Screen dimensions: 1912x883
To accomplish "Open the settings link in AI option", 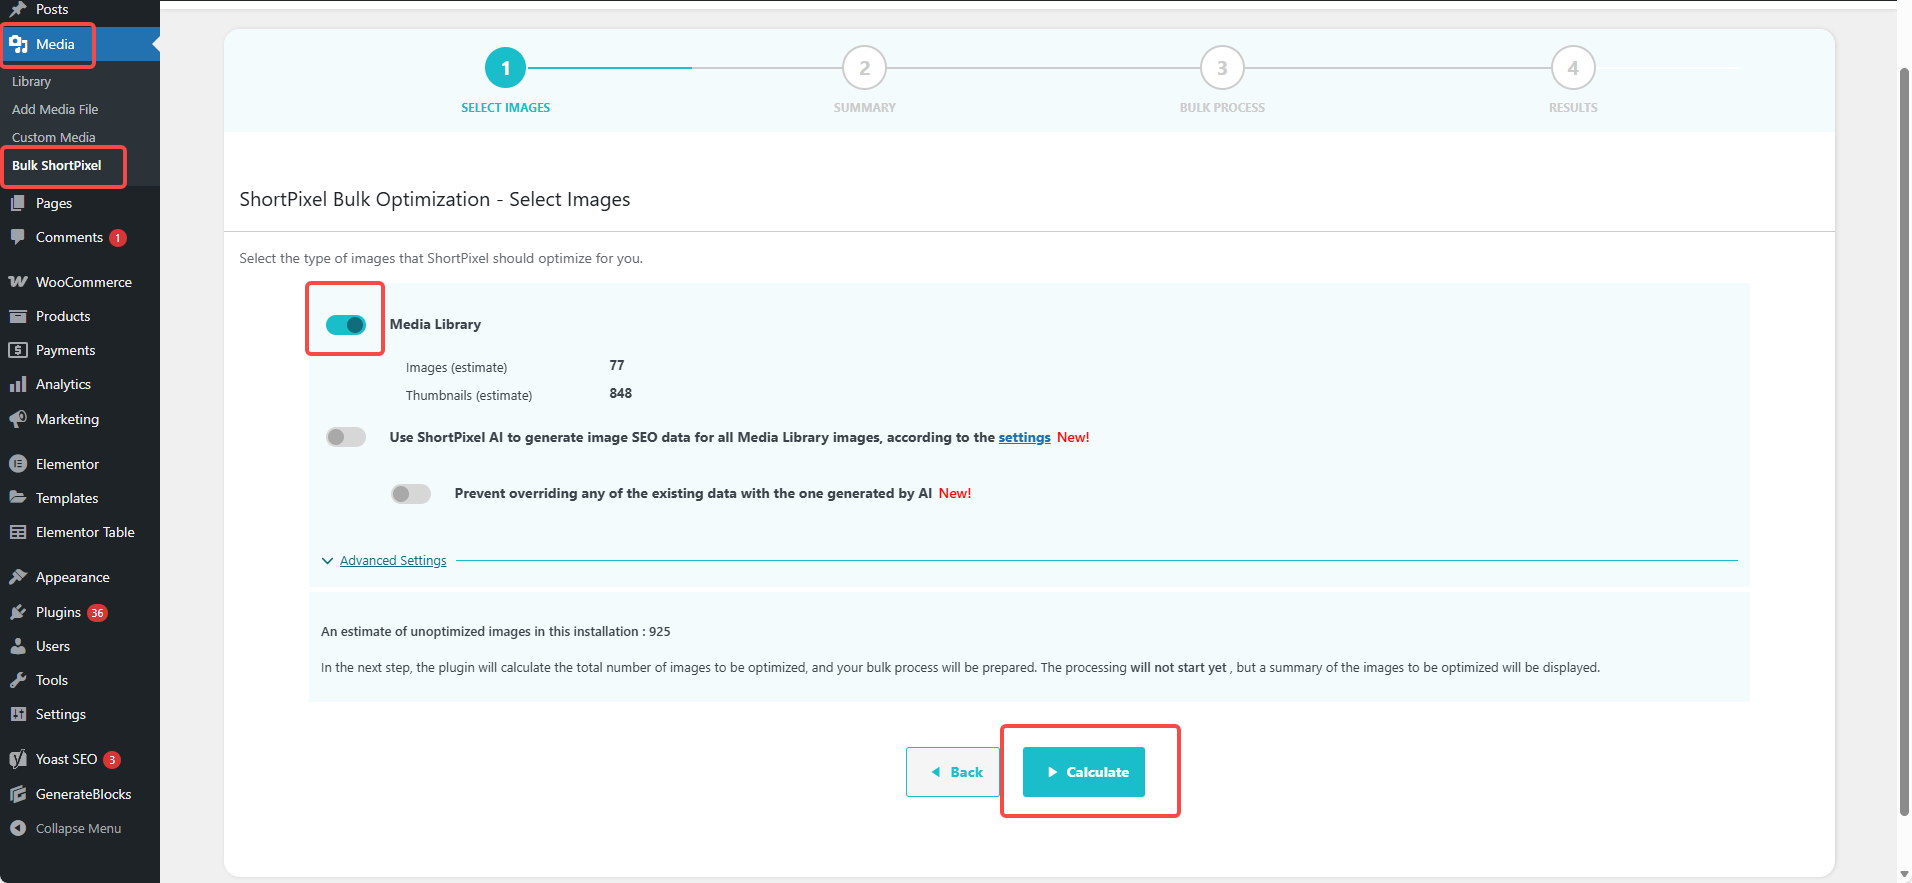I will pyautogui.click(x=1024, y=437).
